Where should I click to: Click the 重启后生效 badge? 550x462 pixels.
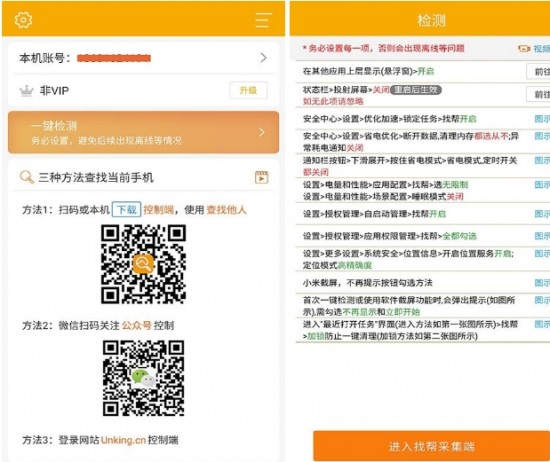coord(416,90)
